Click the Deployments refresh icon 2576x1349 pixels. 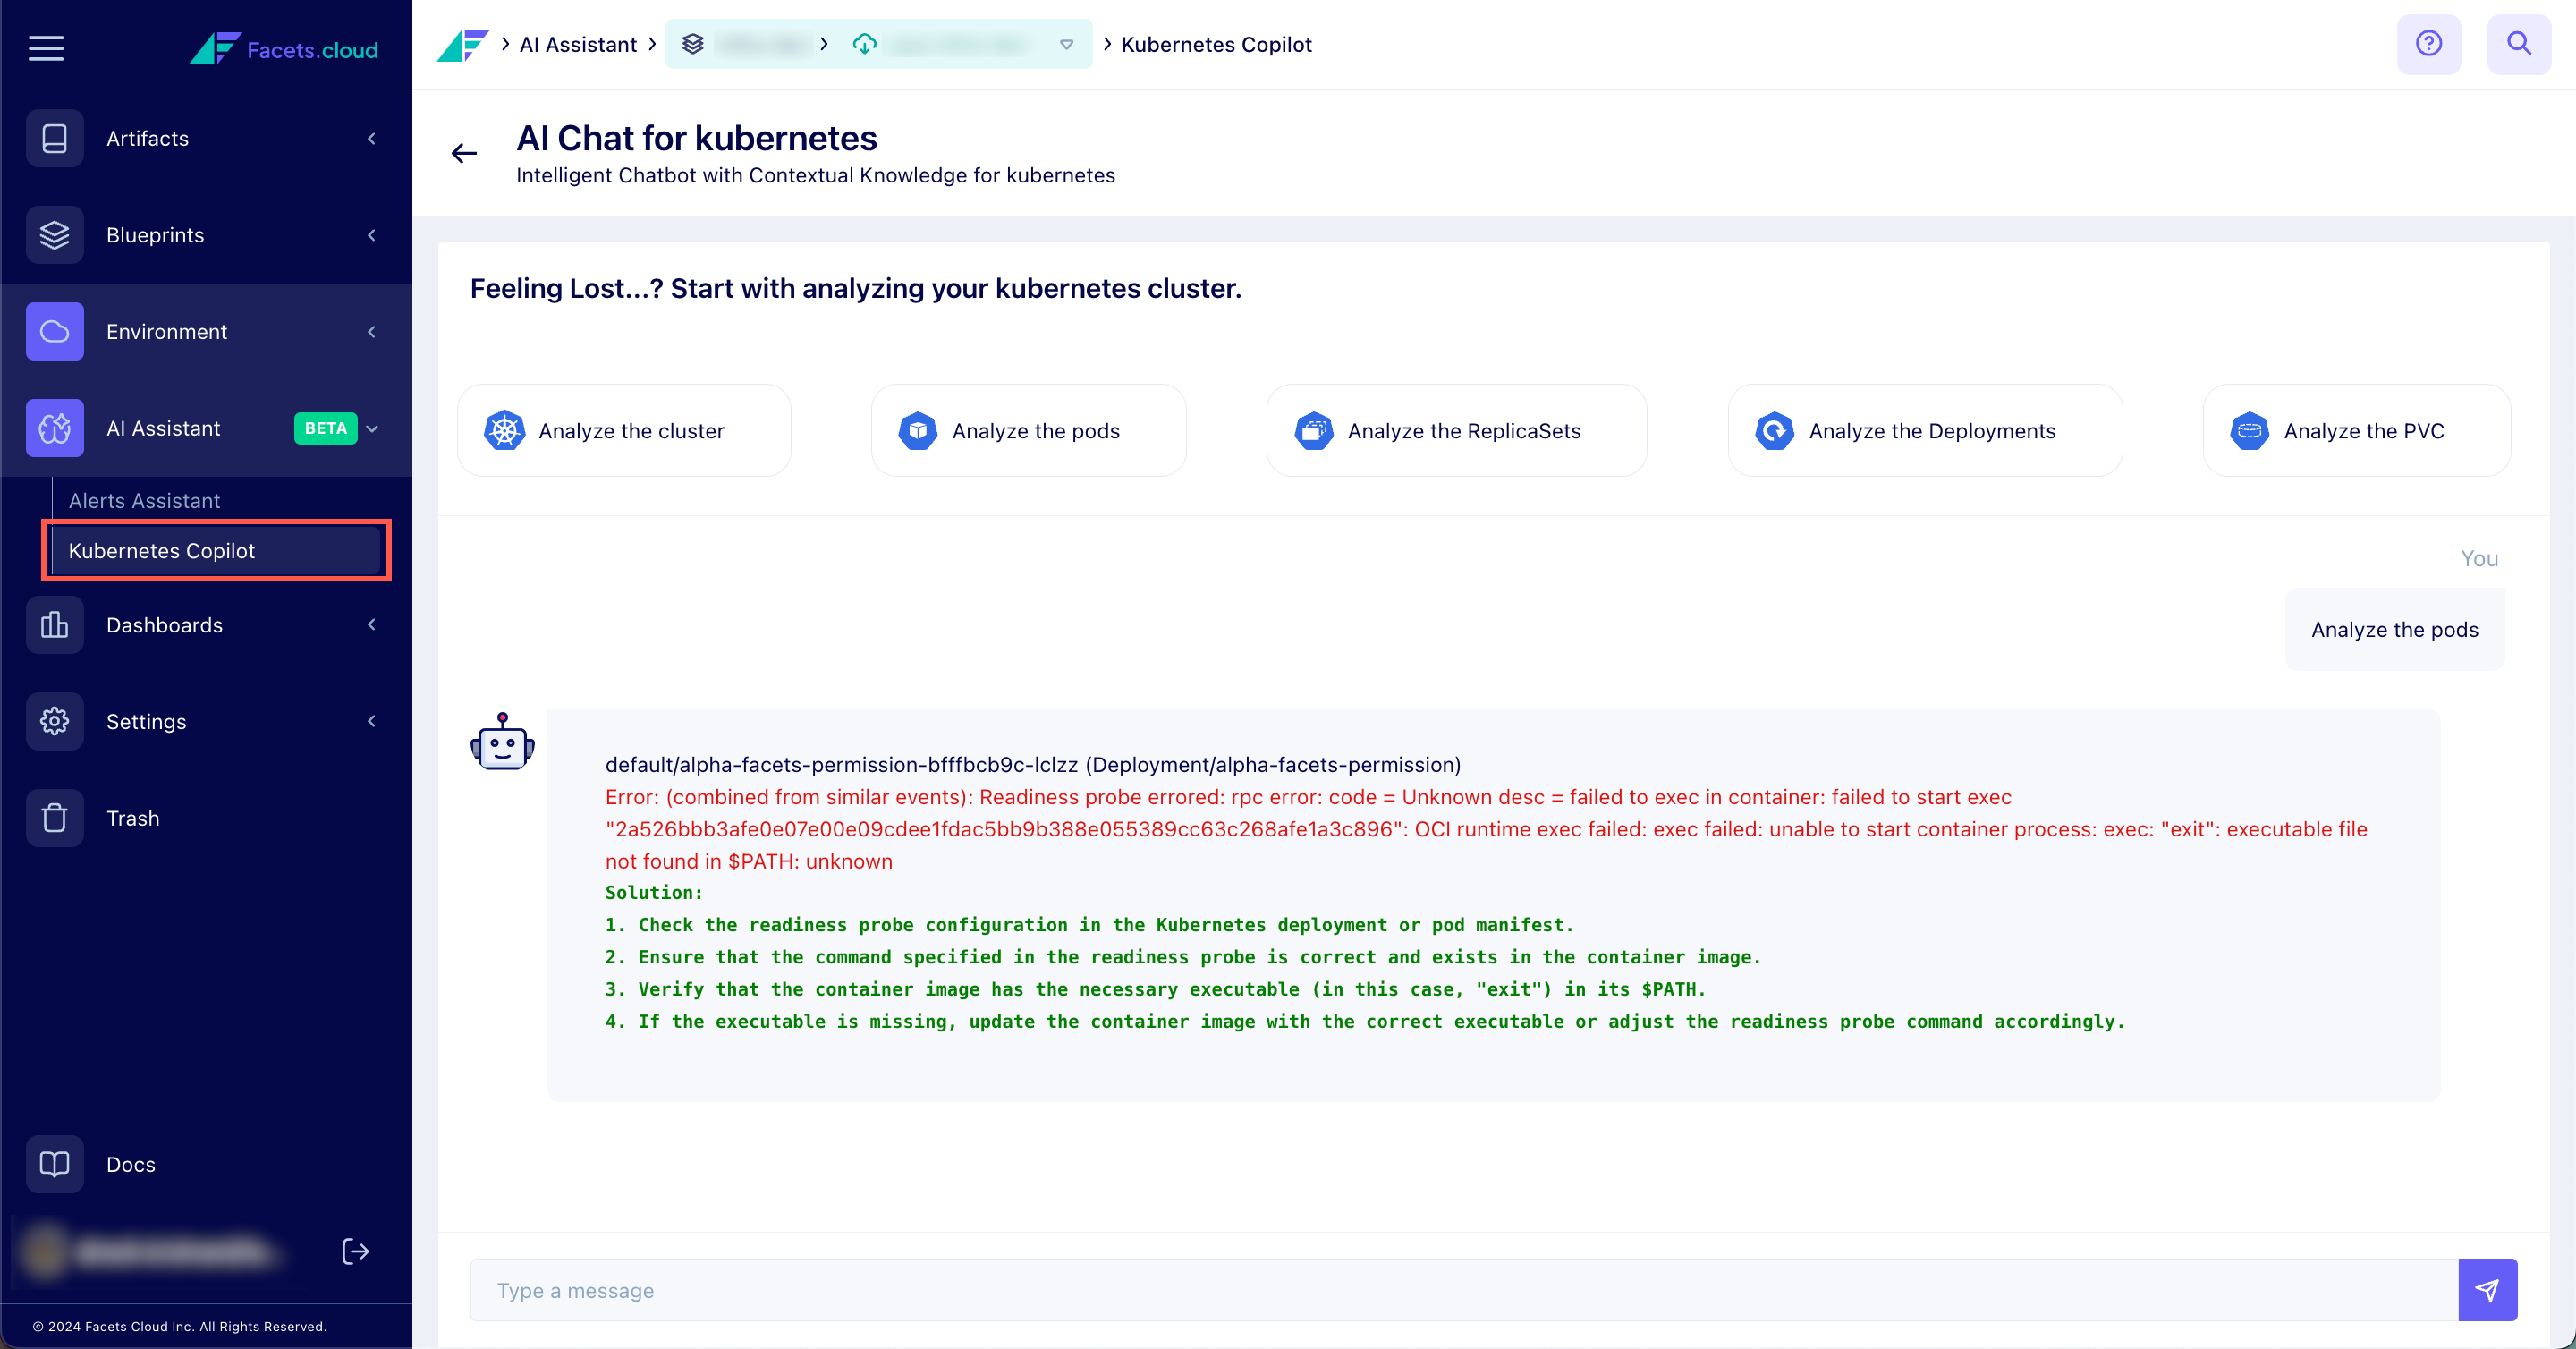tap(1775, 431)
